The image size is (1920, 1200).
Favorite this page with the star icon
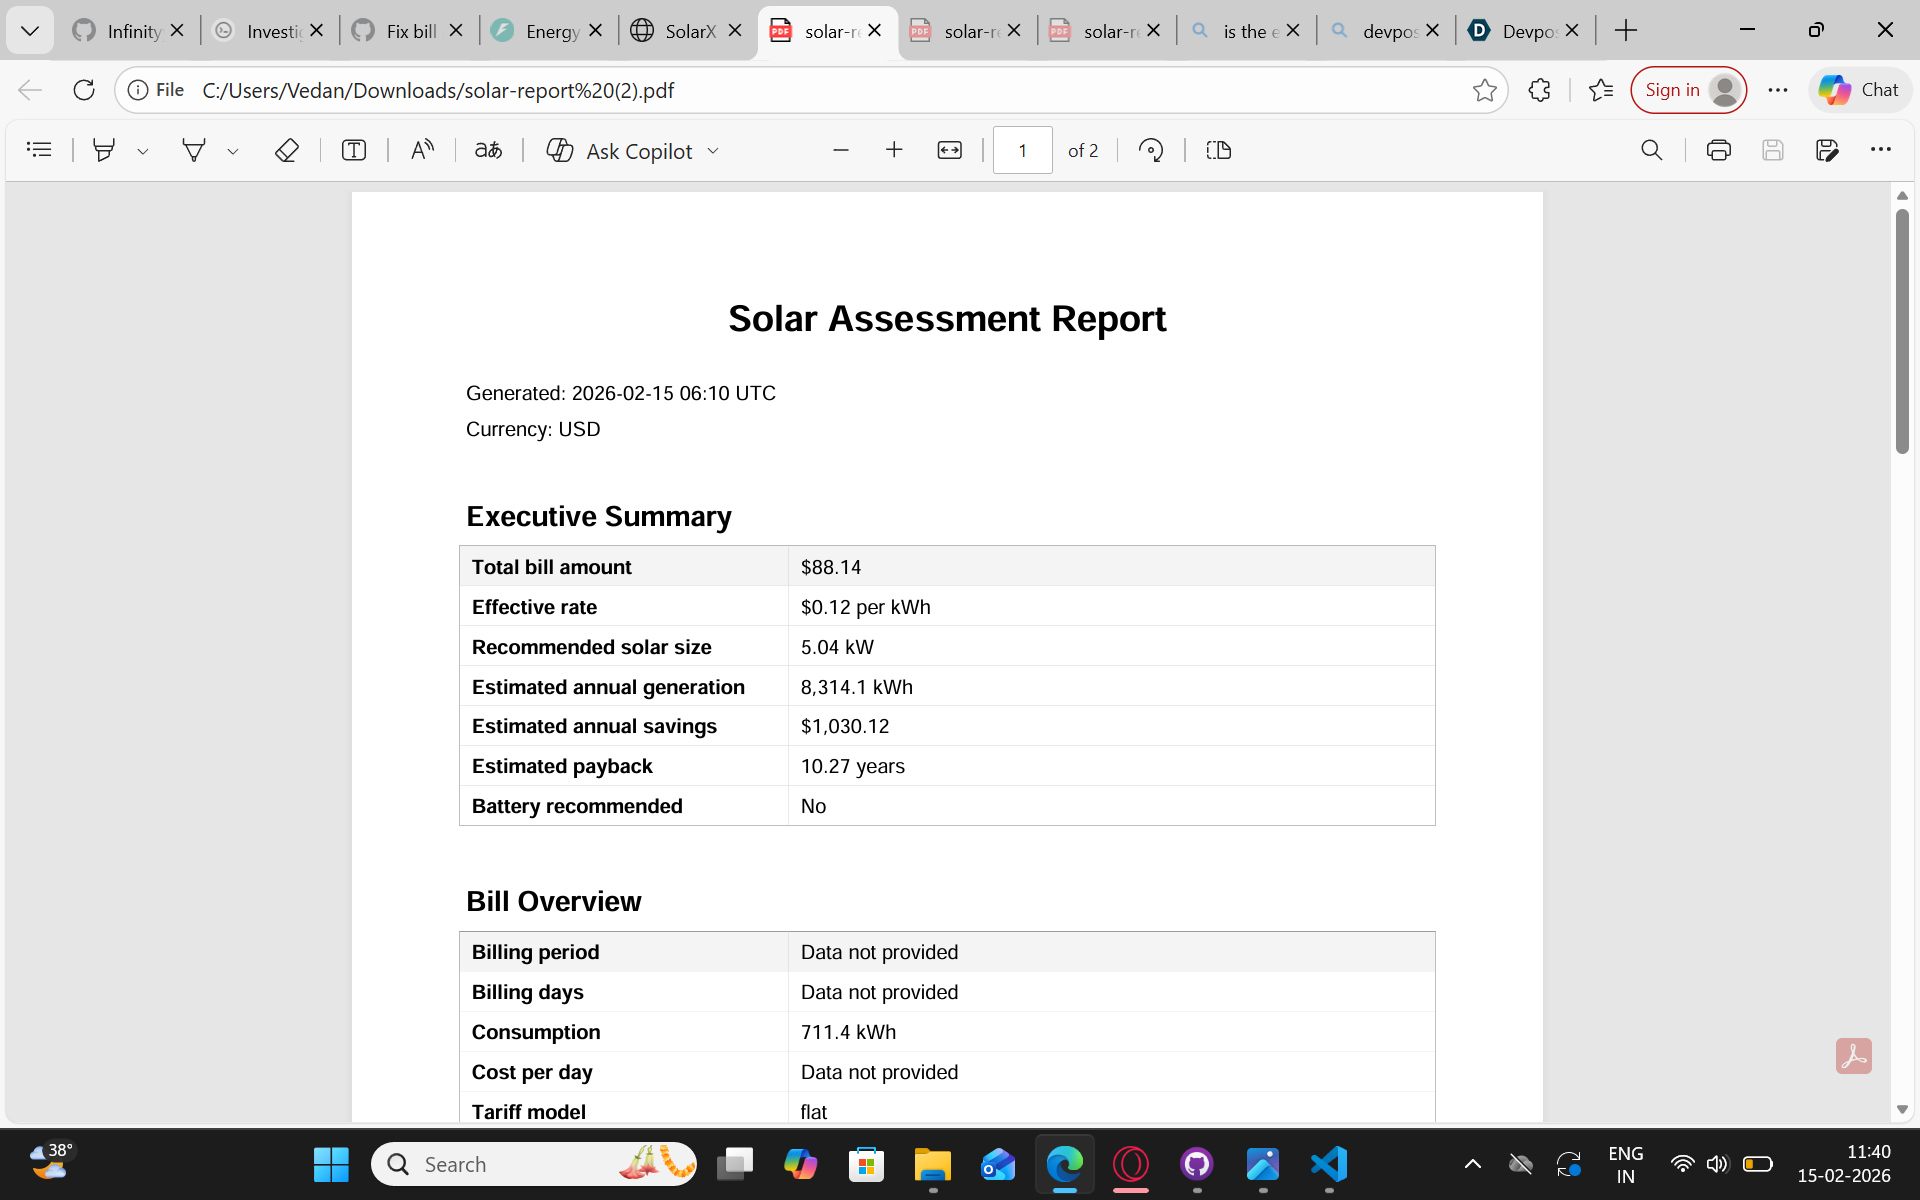(x=1484, y=90)
